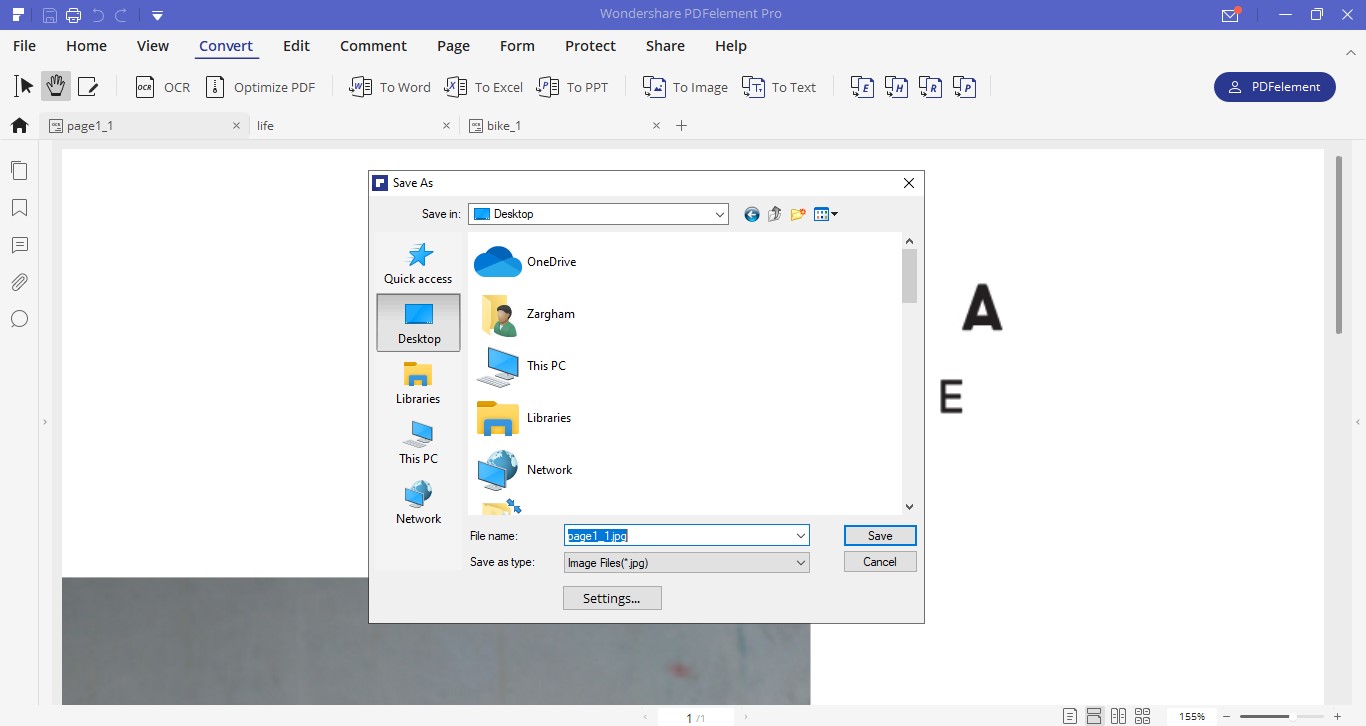Select the text selection cursor tool
The width and height of the screenshot is (1366, 726).
click(24, 87)
